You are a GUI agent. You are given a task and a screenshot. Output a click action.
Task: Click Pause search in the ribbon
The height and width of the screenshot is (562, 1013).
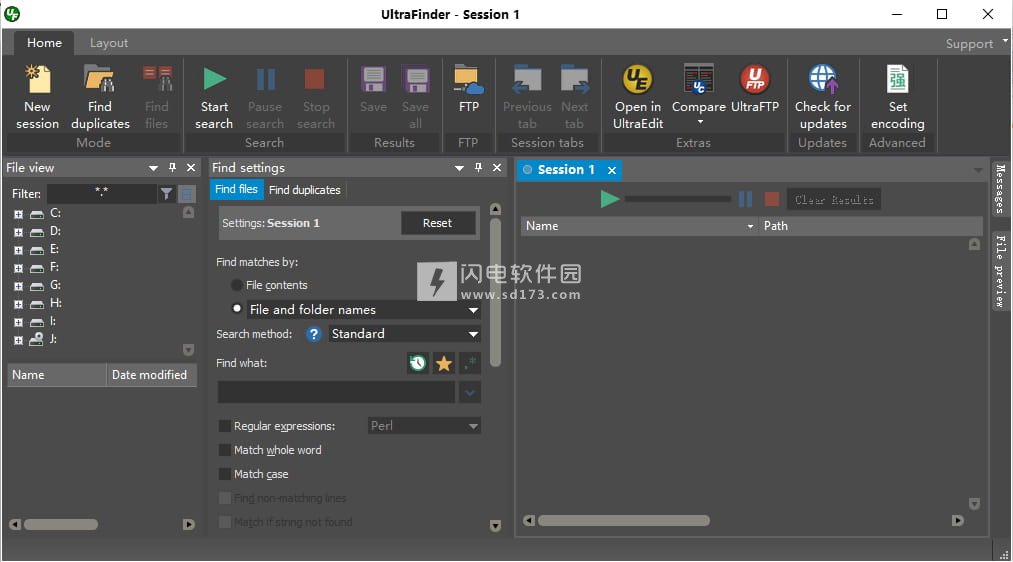pos(265,98)
